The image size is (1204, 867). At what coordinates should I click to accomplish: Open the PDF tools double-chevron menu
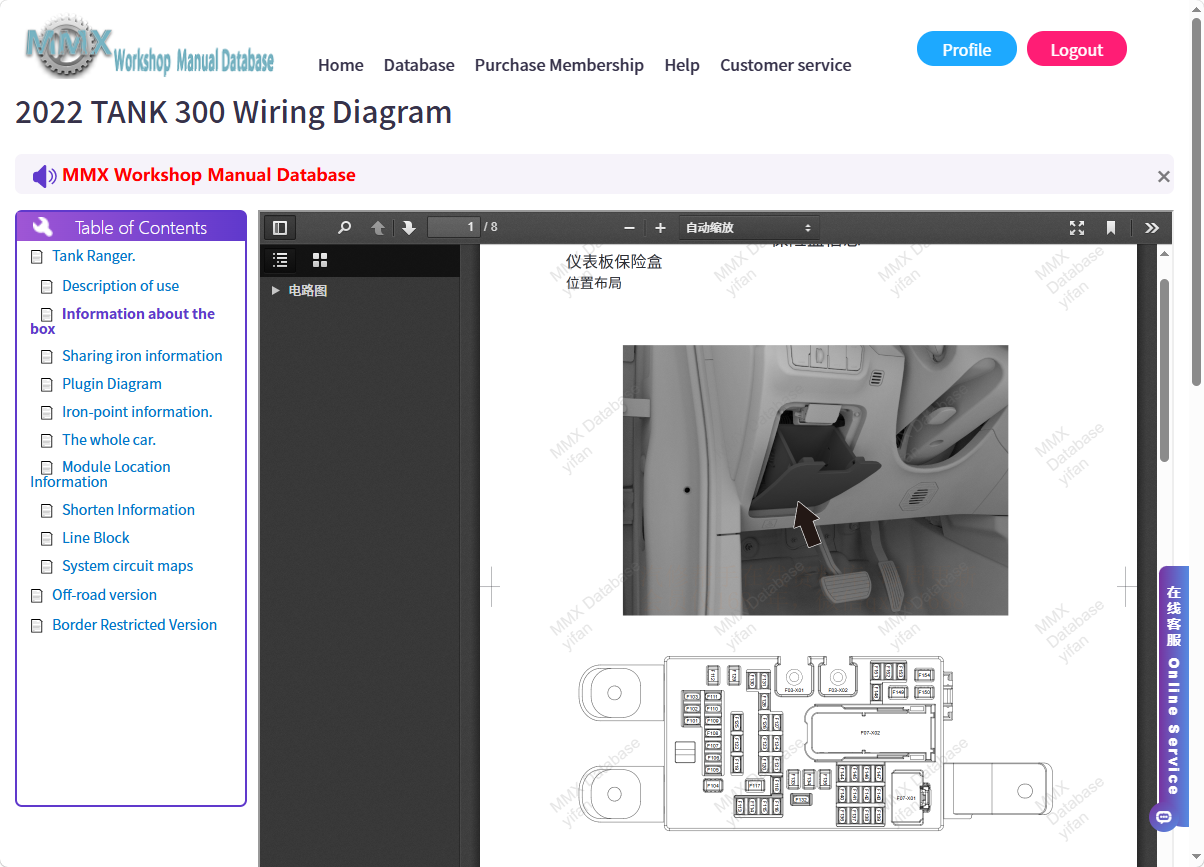click(x=1152, y=228)
